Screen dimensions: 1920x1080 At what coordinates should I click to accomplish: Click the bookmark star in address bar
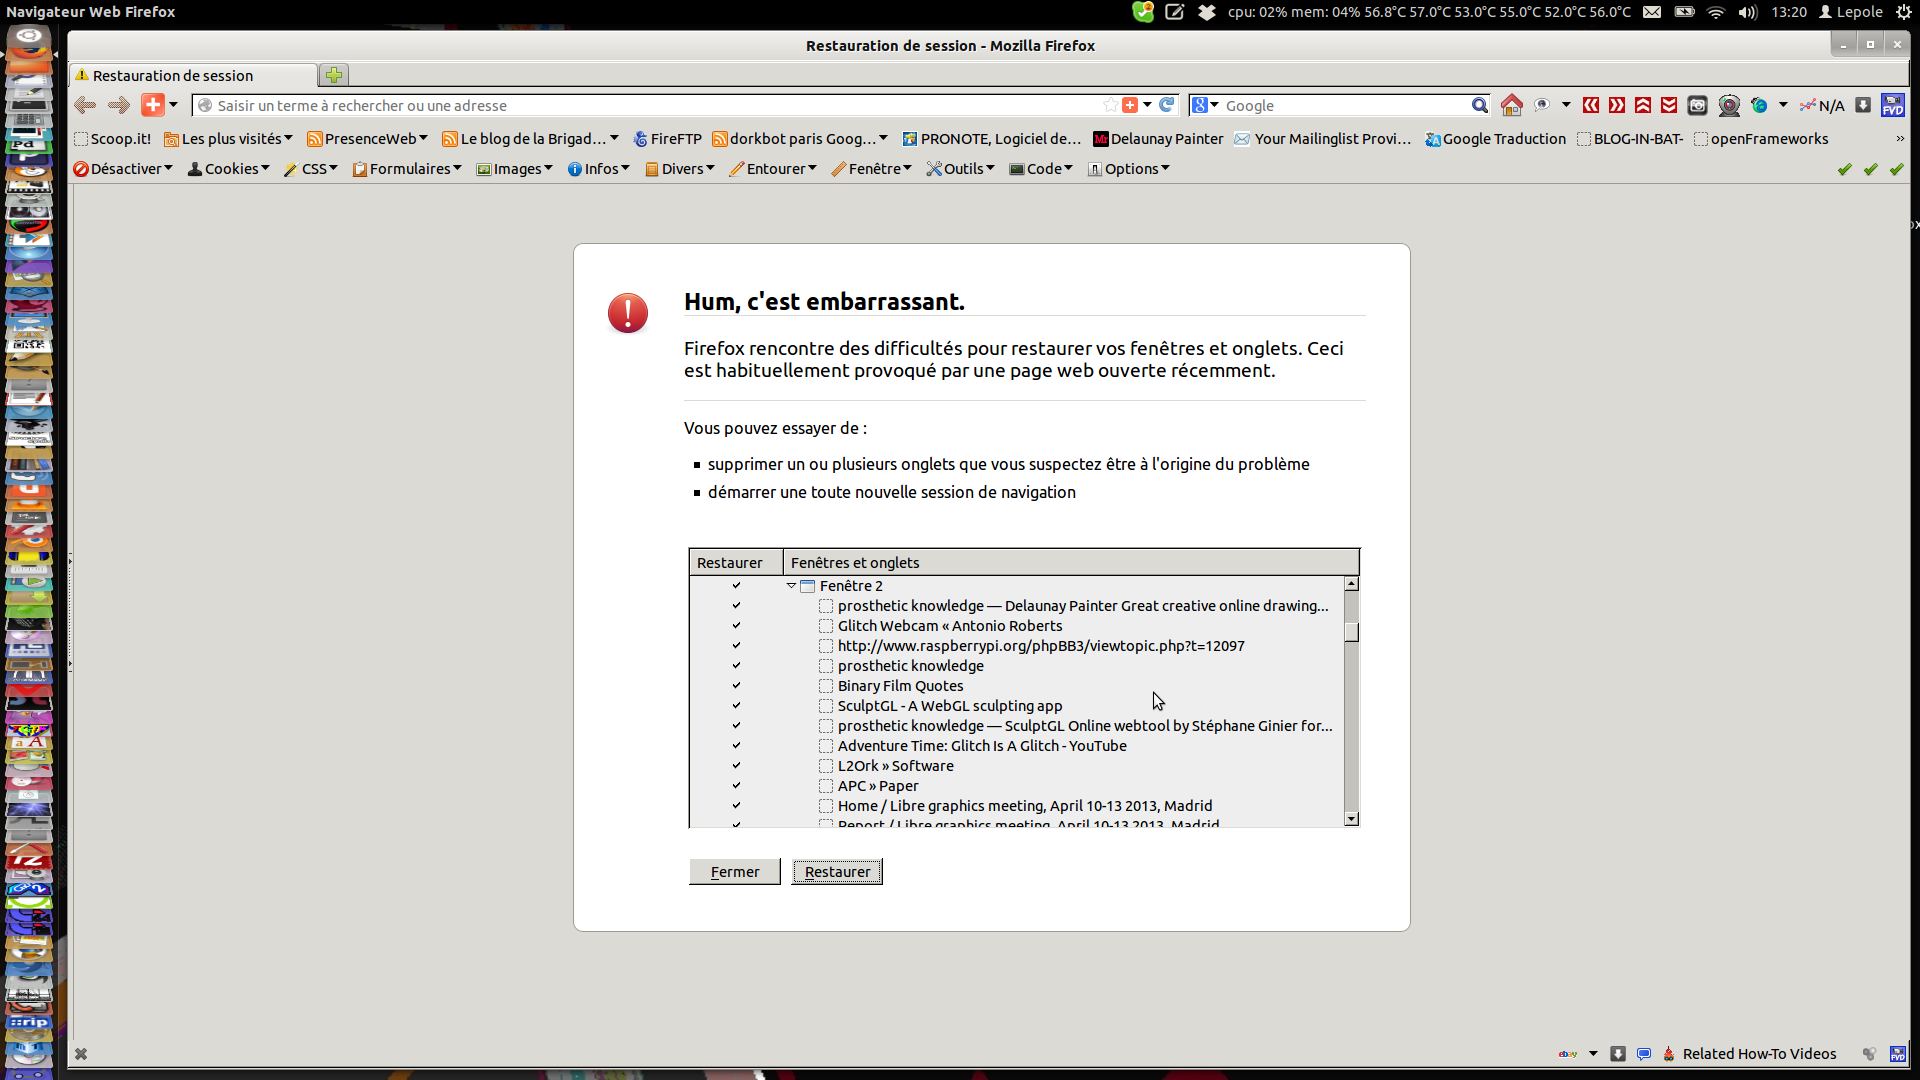coord(1110,105)
